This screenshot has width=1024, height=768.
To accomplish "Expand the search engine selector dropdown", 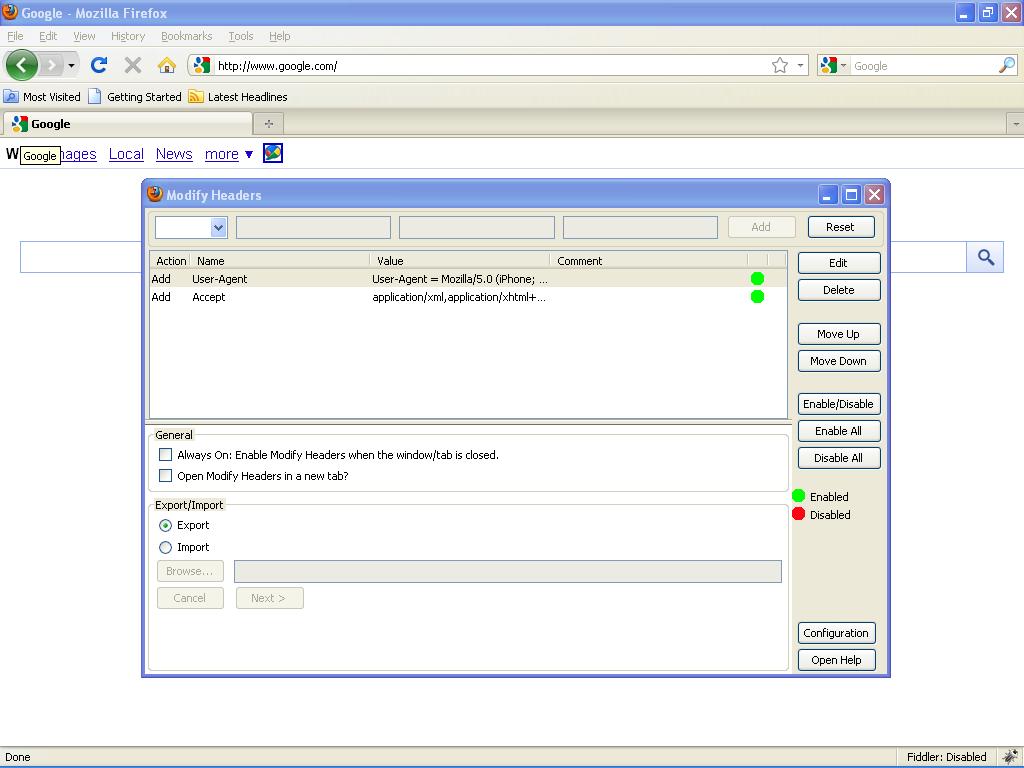I will (832, 66).
